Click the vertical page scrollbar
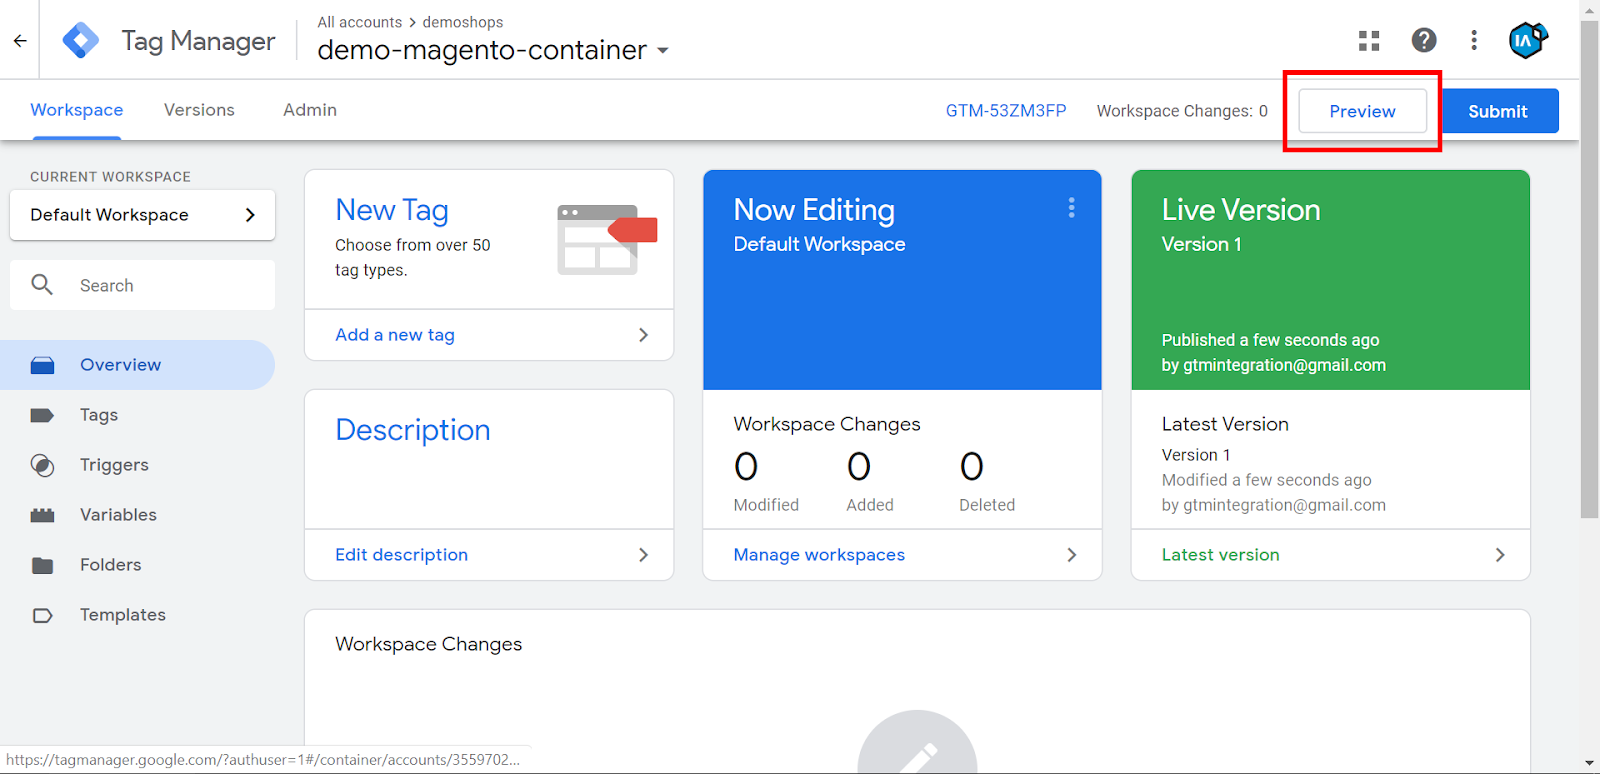The height and width of the screenshot is (774, 1600). 1589,270
